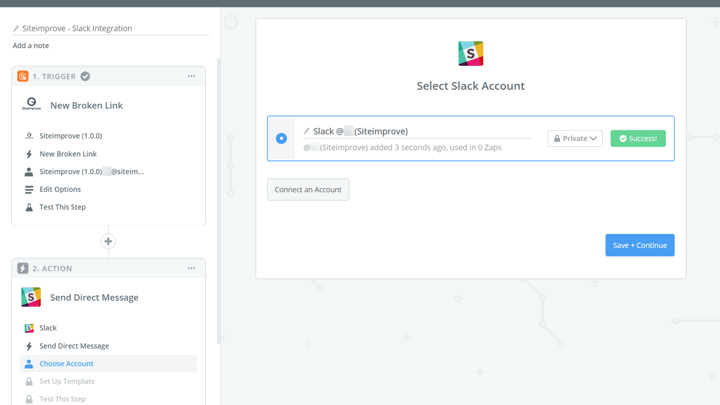Click the Zap name field Siteimprove - Slack Integration
This screenshot has width=720, height=405.
pos(78,29)
